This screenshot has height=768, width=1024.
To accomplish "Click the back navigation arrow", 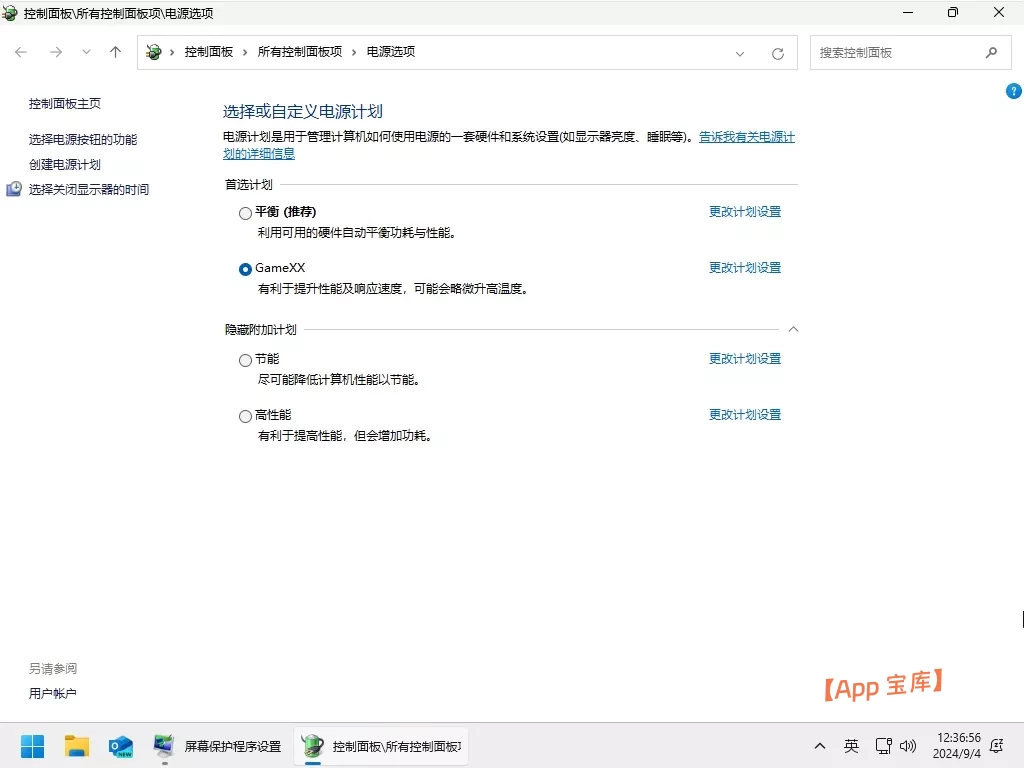I will [x=20, y=52].
